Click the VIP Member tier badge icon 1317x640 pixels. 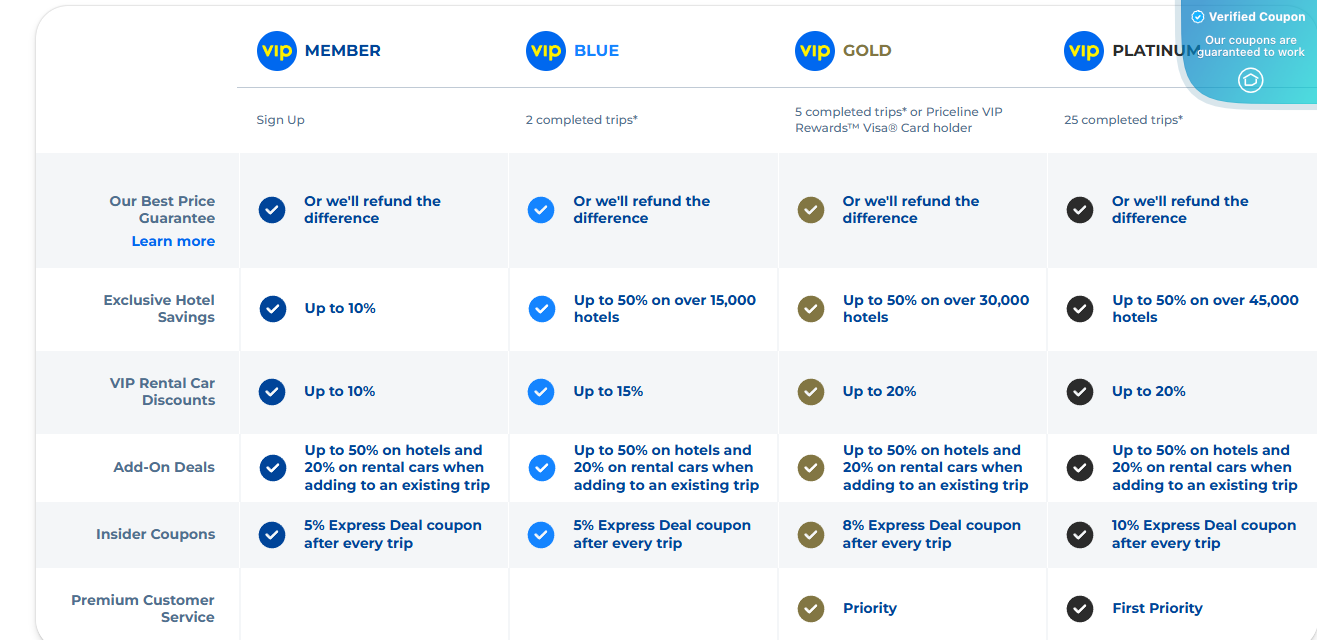277,51
